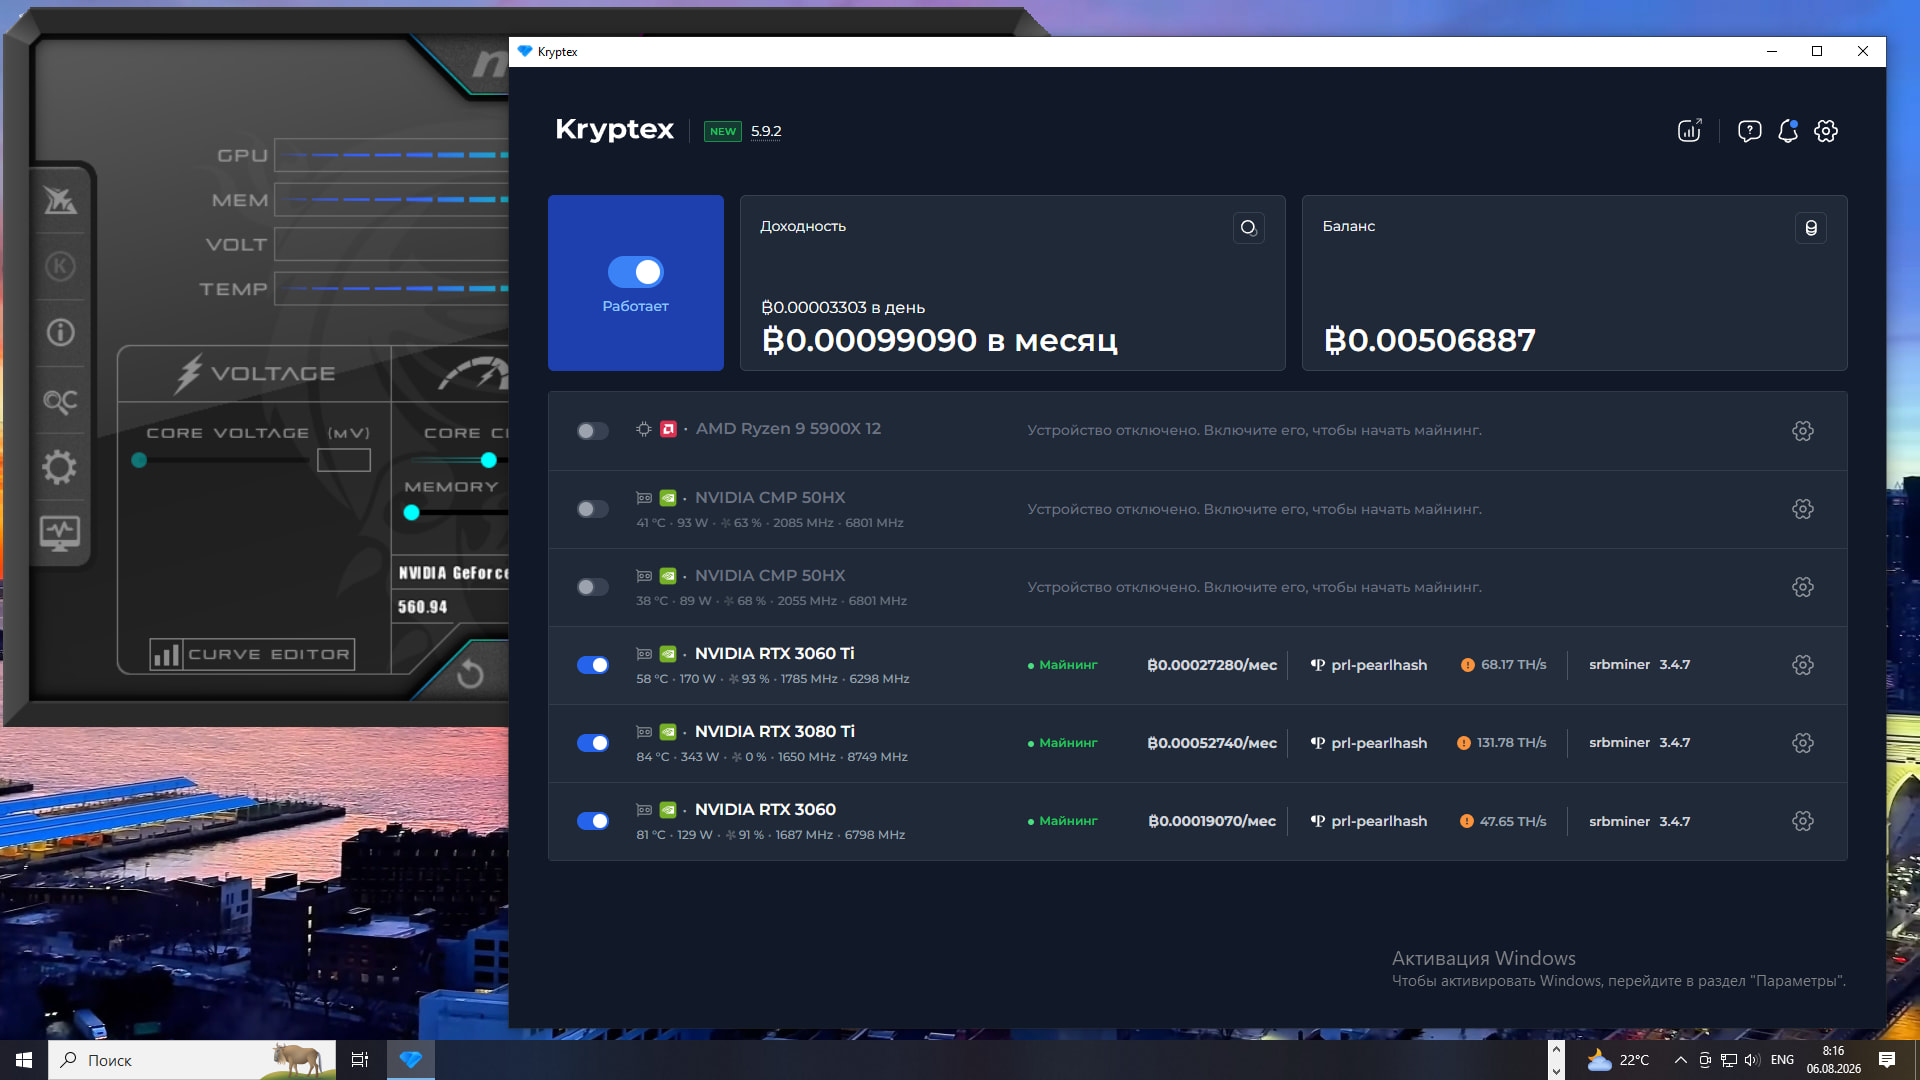
Task: Click the ENG language indicator in taskbar
Action: pyautogui.click(x=1782, y=1060)
